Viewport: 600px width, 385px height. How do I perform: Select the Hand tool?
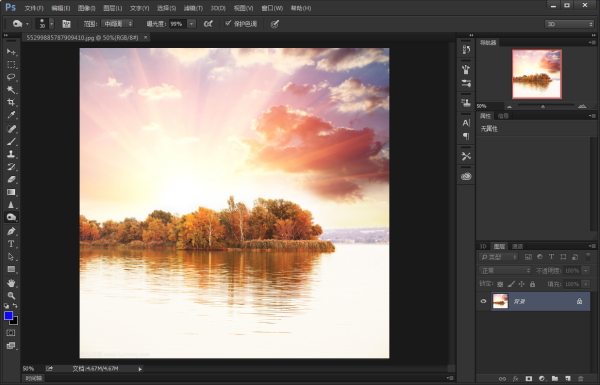pyautogui.click(x=11, y=283)
